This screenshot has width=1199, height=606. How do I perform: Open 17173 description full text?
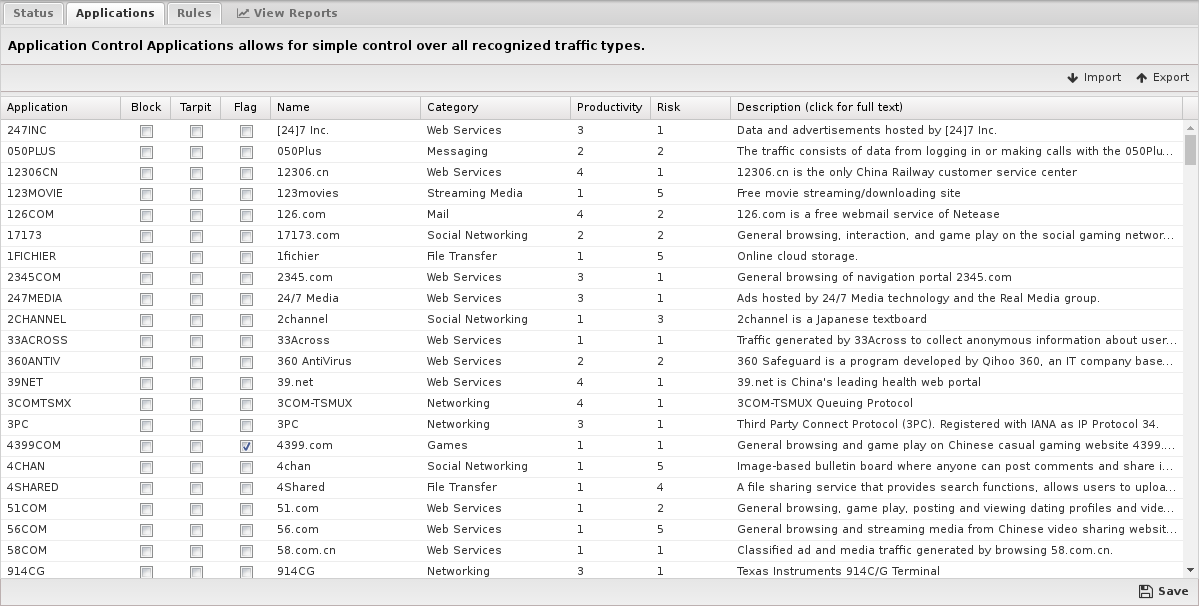955,235
